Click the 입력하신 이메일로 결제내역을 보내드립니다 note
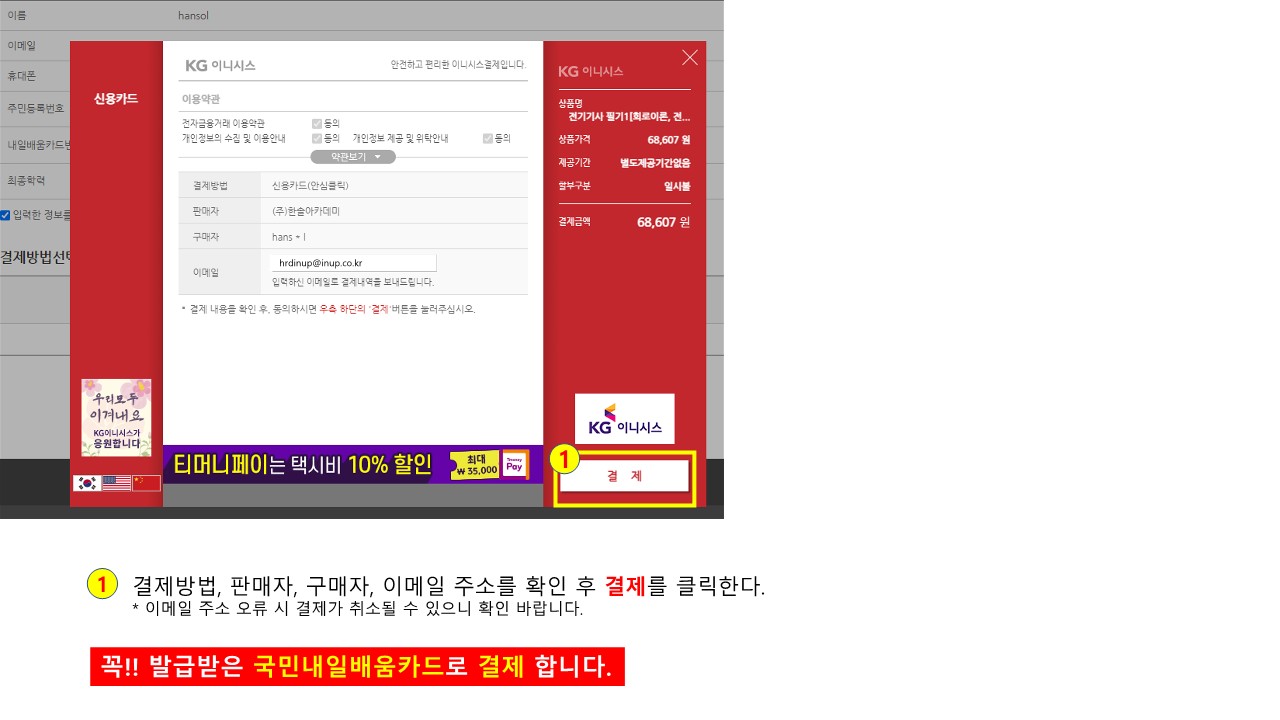Viewport: 1280px width, 720px height. click(x=353, y=282)
